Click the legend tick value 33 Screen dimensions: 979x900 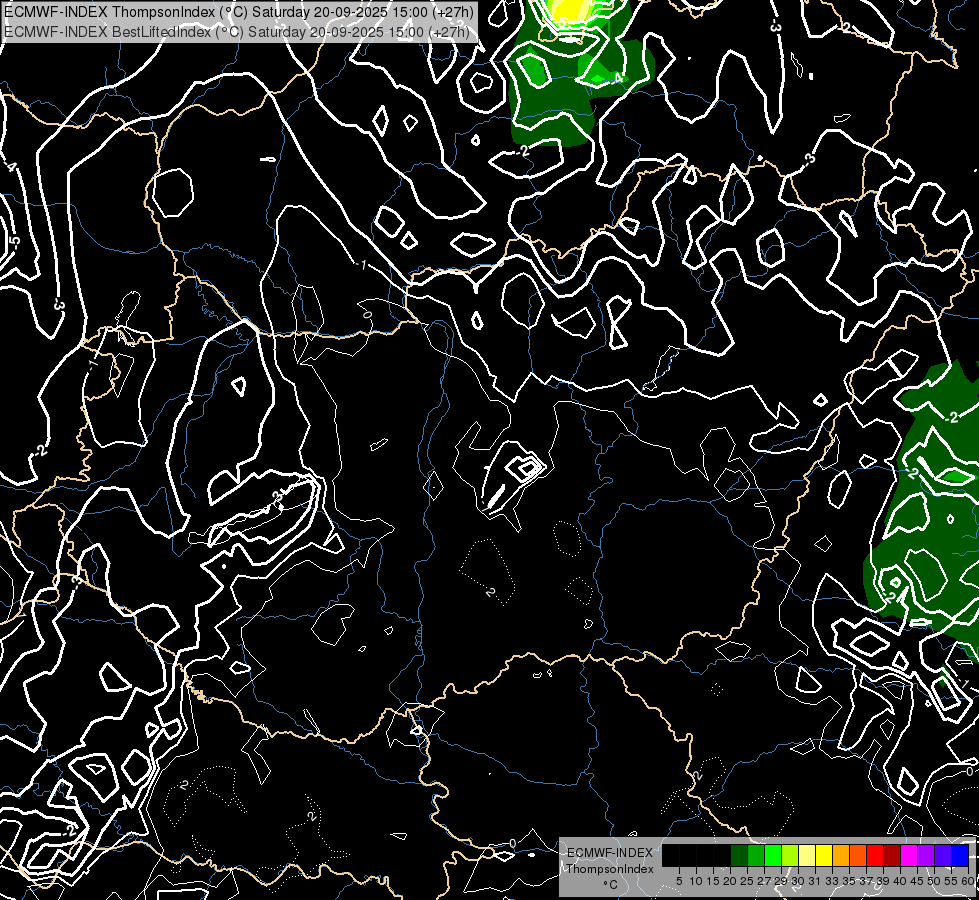pyautogui.click(x=832, y=881)
